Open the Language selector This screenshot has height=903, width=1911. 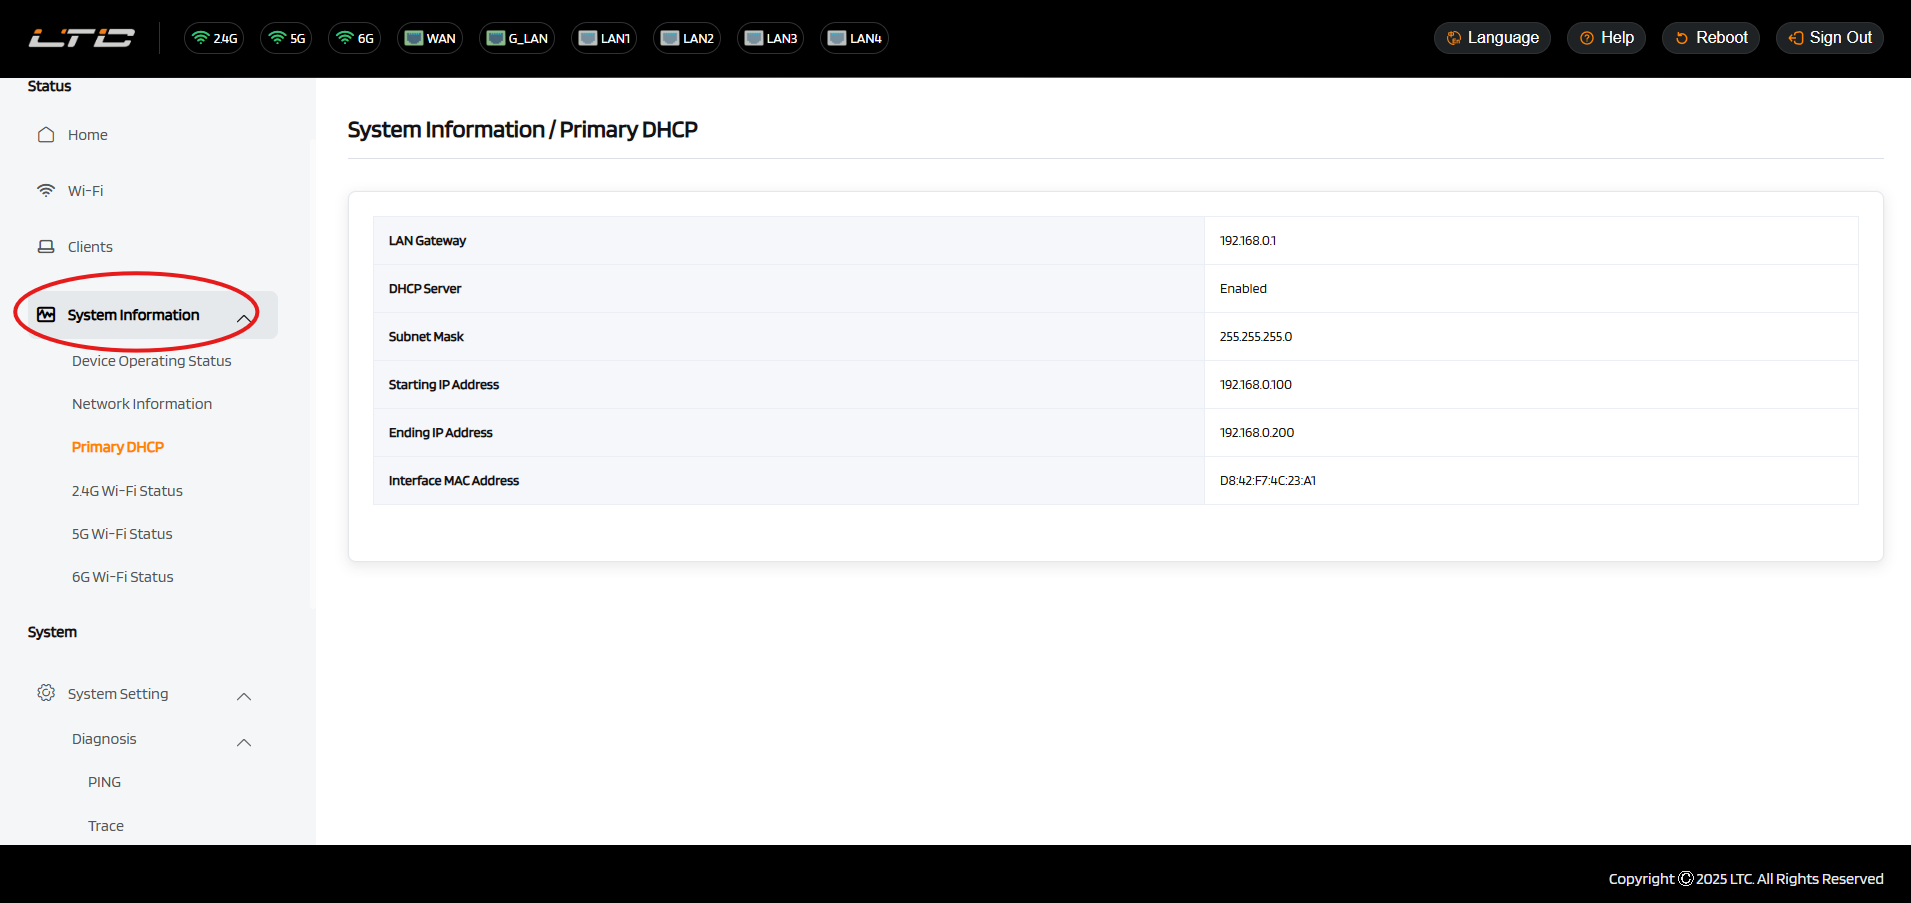pos(1492,38)
